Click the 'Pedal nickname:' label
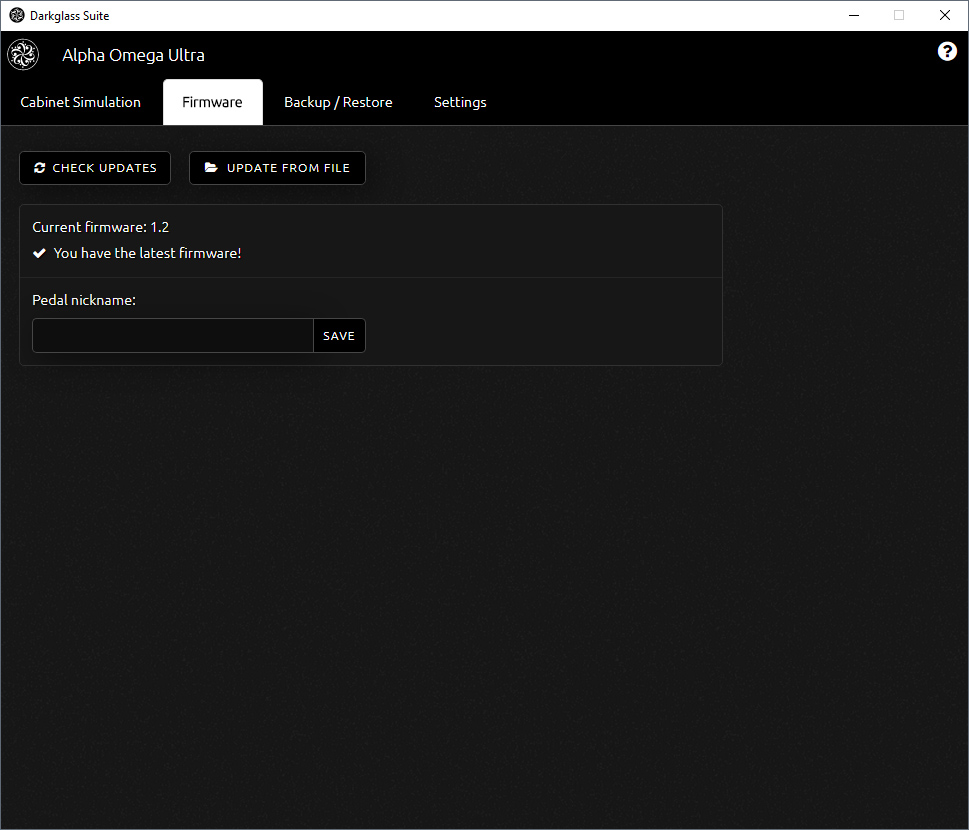This screenshot has height=830, width=969. pyautogui.click(x=84, y=300)
